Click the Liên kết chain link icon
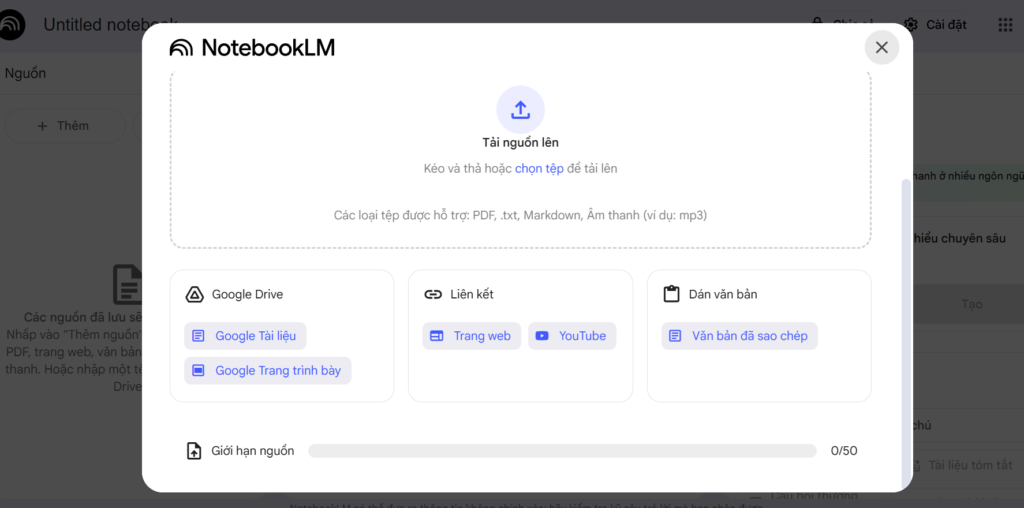Screen dimensions: 1024x508 click(x=433, y=294)
